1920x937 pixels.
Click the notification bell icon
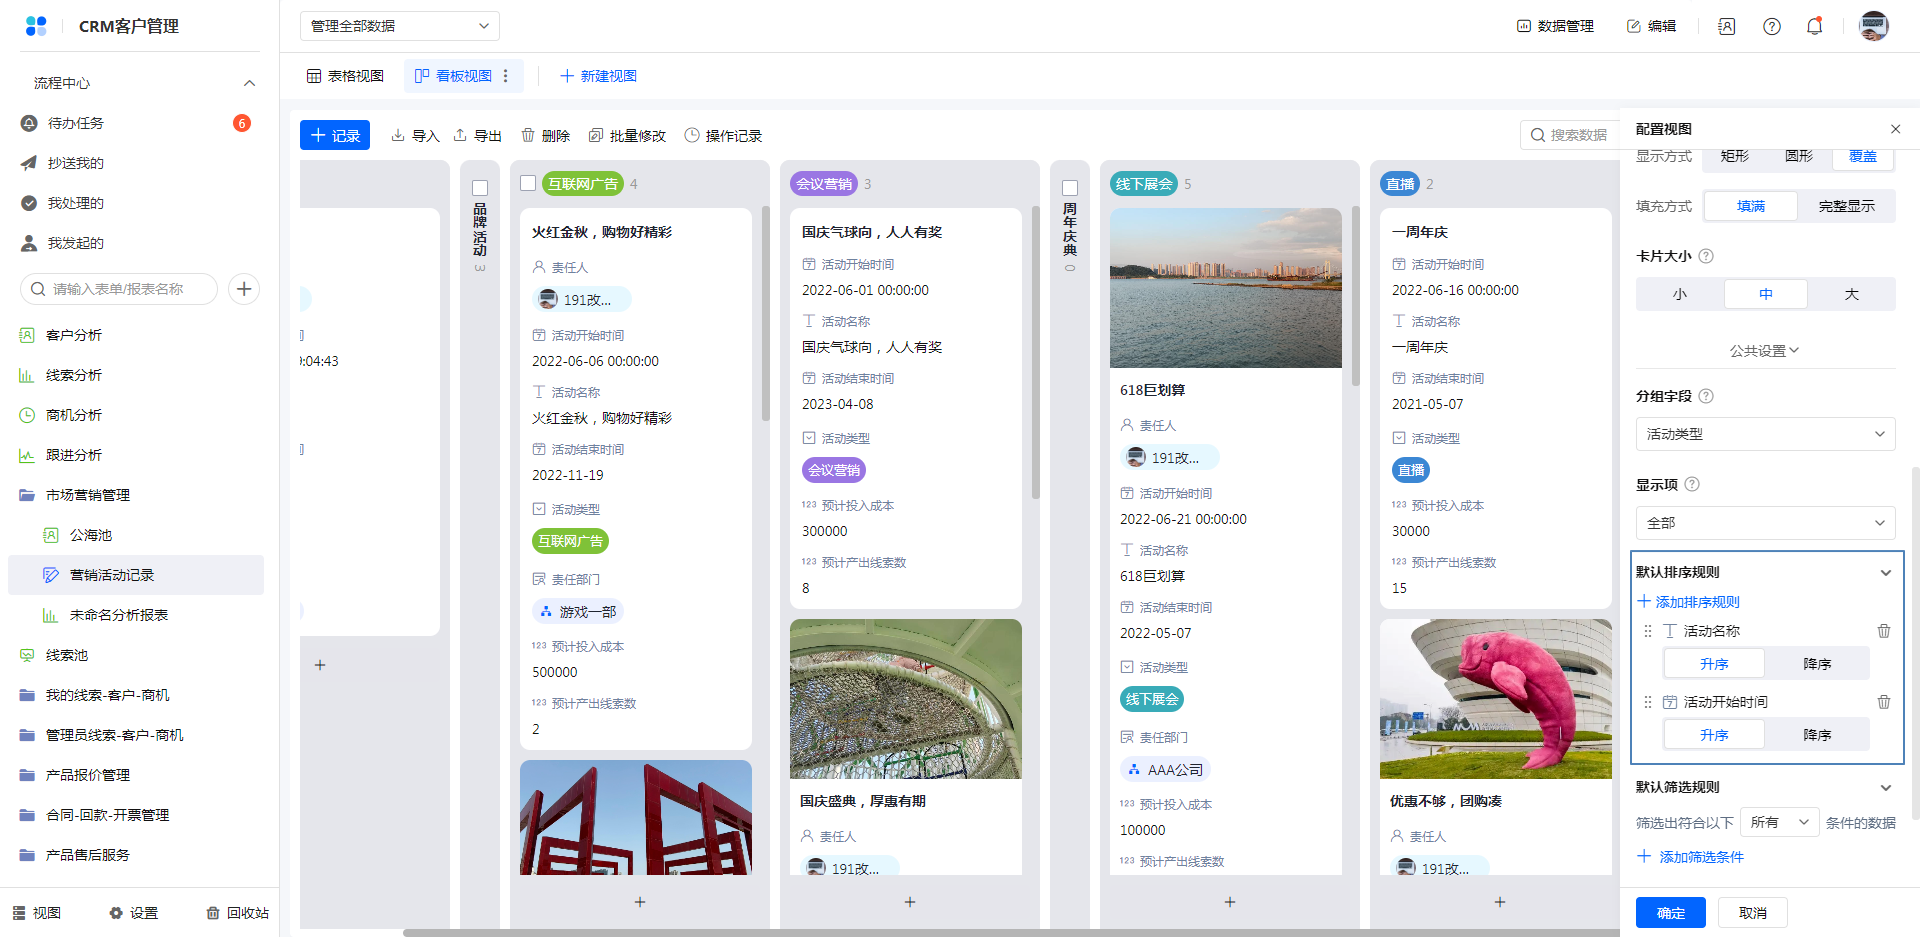pos(1814,26)
